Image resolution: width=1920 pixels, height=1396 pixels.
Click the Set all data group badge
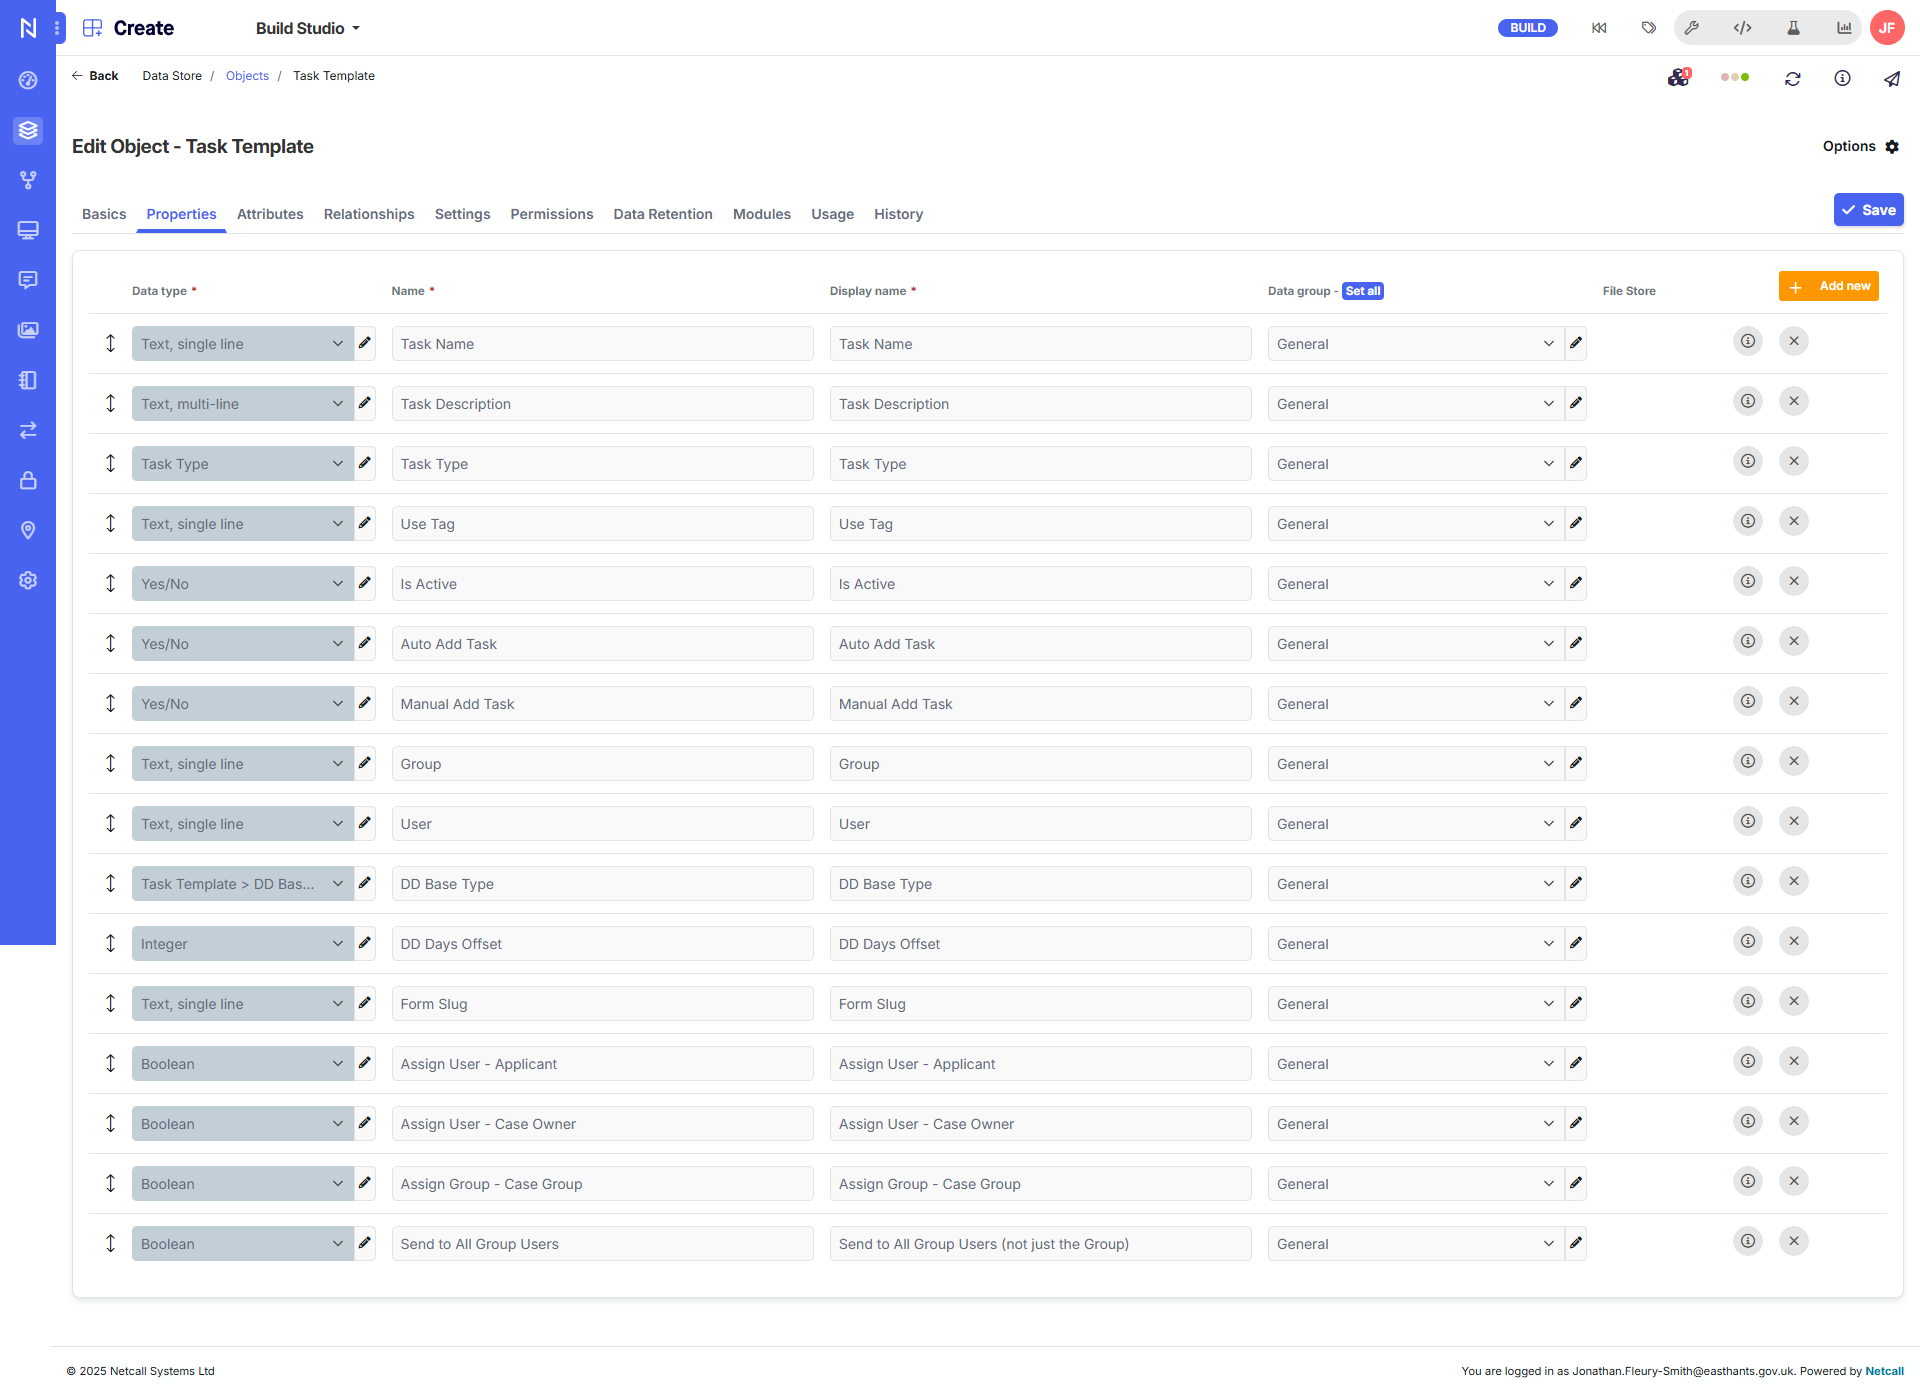[x=1362, y=291]
